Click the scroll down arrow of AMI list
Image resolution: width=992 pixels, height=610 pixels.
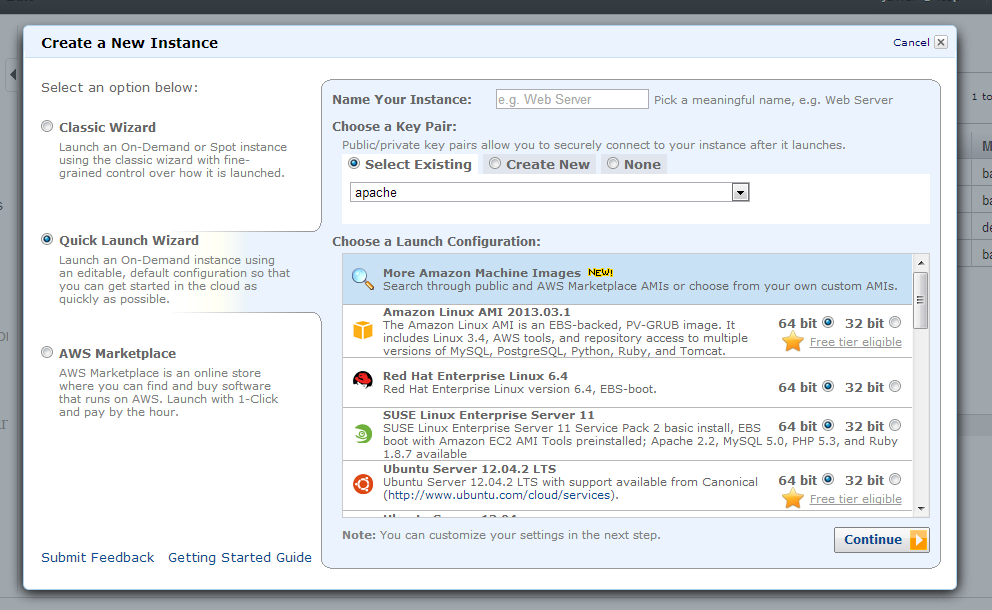click(x=921, y=509)
